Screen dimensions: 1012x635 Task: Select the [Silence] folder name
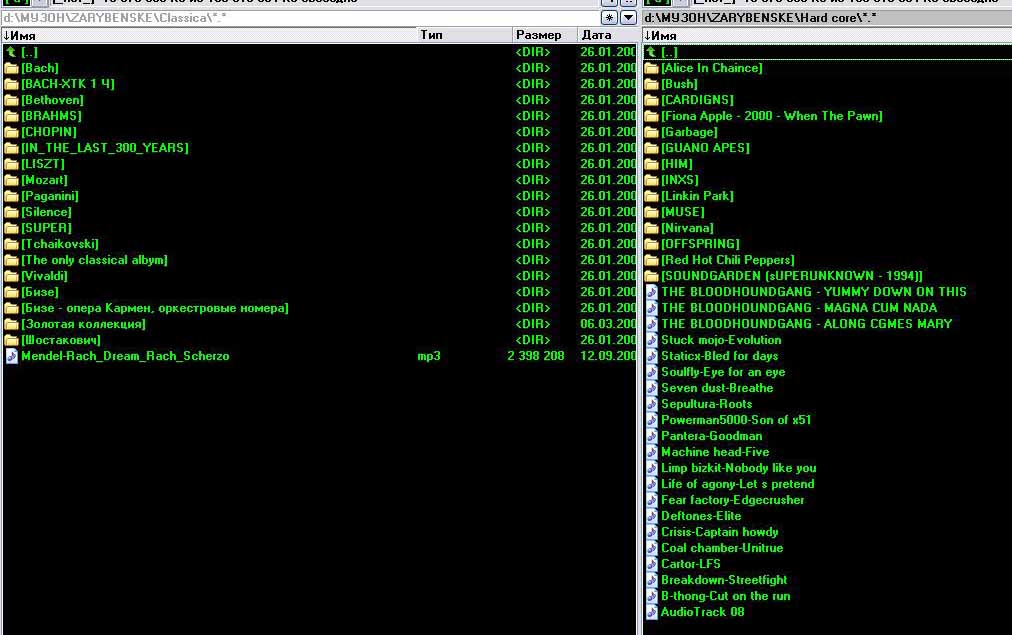click(46, 212)
